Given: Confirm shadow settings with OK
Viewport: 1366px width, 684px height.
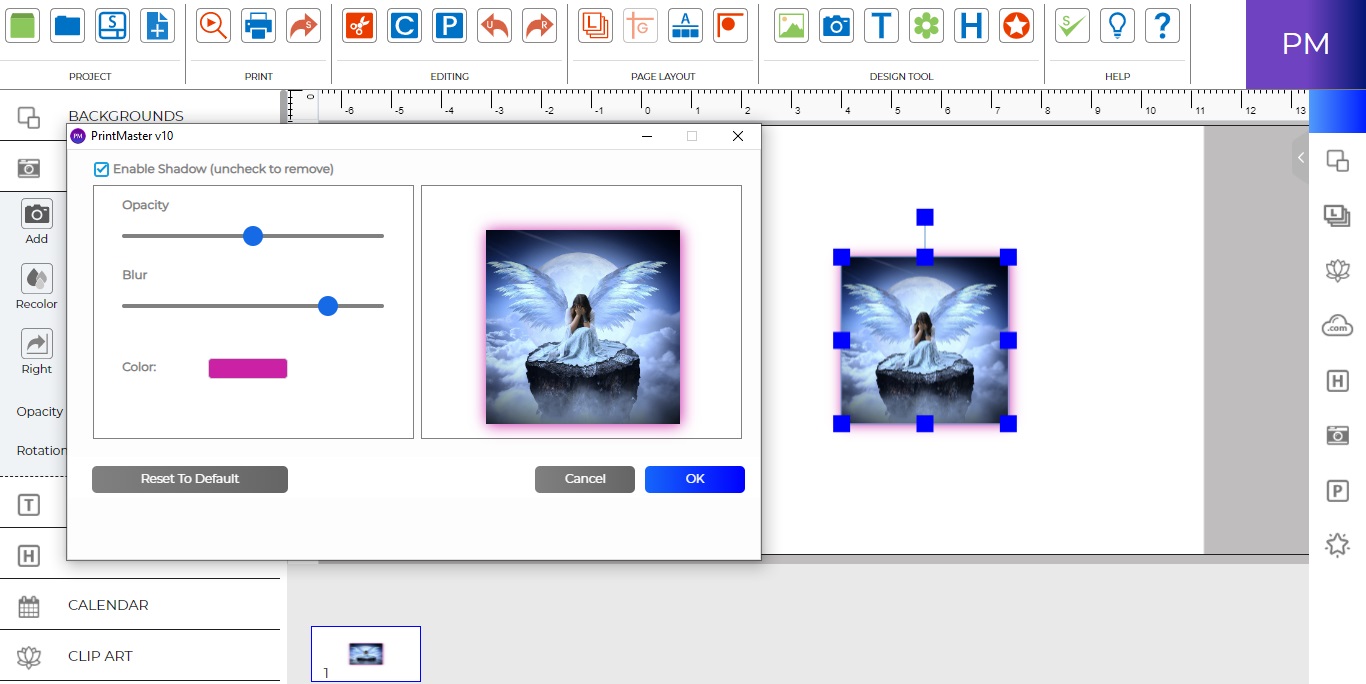Looking at the screenshot, I should pos(695,479).
